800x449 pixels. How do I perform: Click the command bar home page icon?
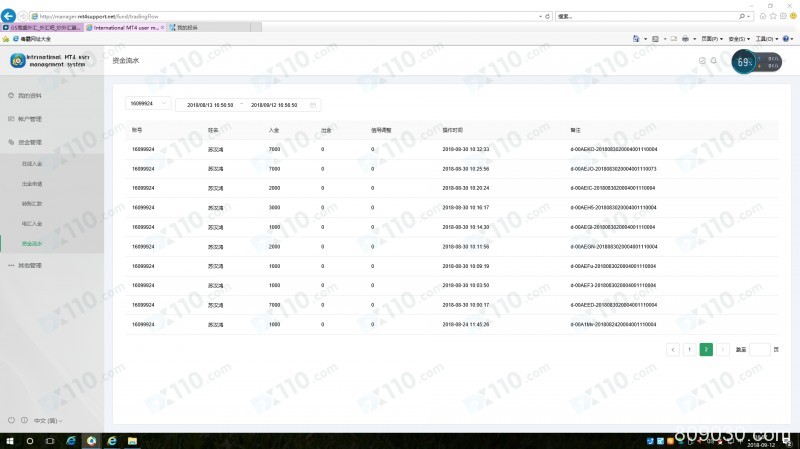pyautogui.click(x=636, y=39)
